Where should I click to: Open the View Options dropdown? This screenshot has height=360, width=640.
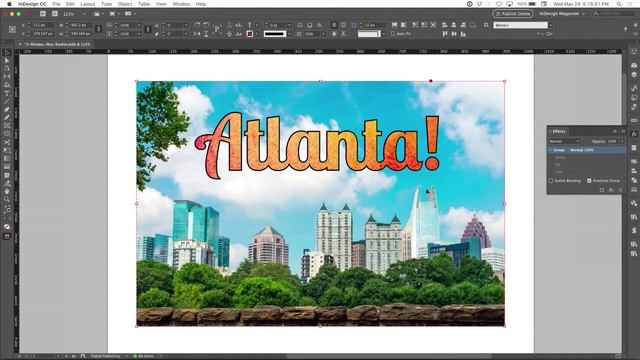coord(98,14)
